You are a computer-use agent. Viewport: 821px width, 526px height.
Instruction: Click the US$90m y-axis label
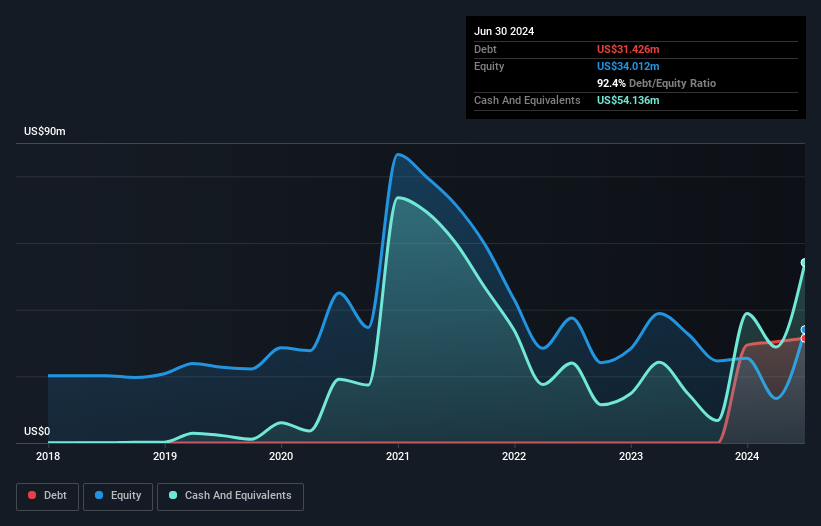click(45, 131)
